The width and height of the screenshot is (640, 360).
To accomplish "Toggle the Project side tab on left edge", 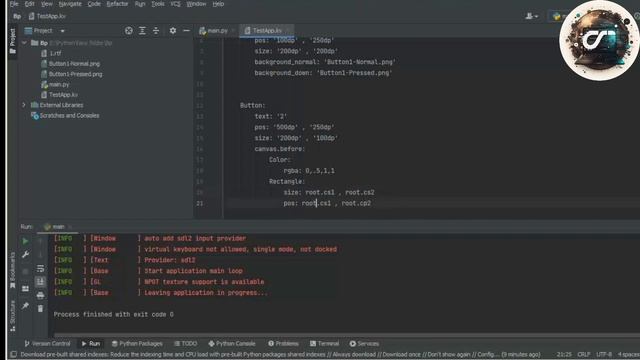I will (13, 41).
